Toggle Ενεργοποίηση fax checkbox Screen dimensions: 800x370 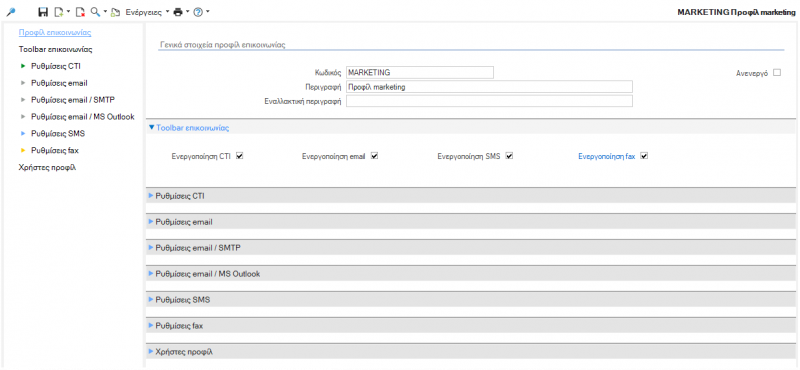(644, 156)
